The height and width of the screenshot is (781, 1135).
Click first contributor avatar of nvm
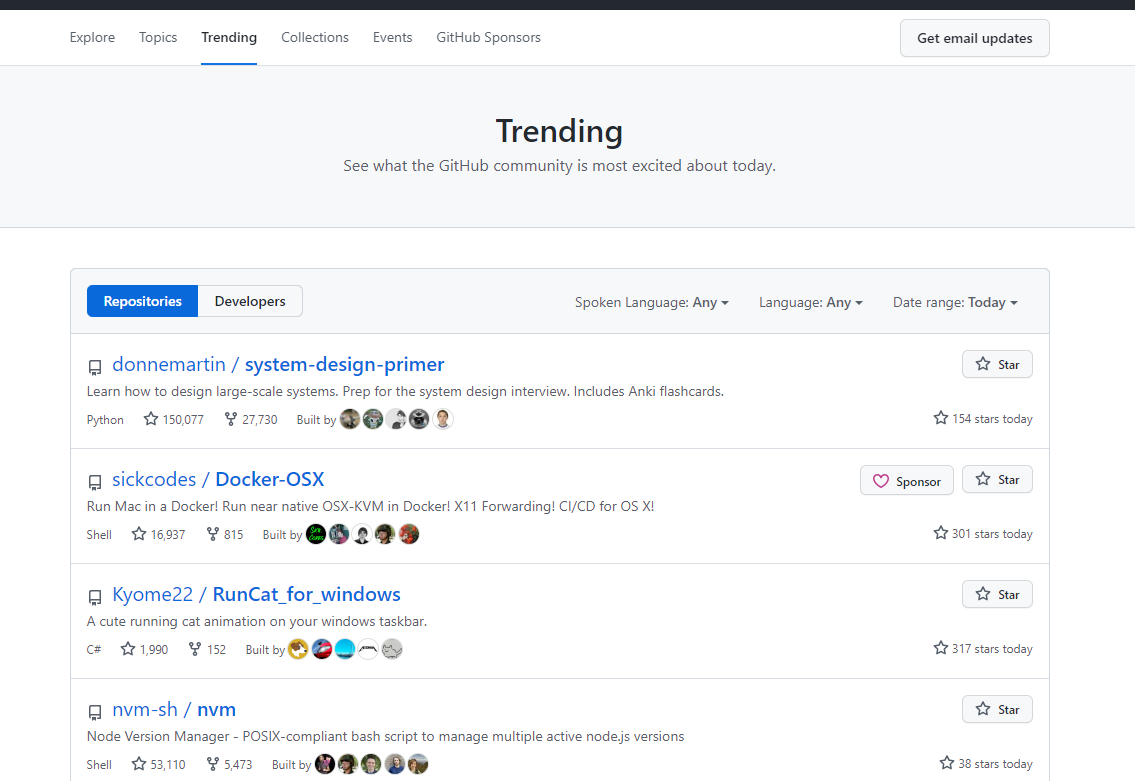[325, 764]
